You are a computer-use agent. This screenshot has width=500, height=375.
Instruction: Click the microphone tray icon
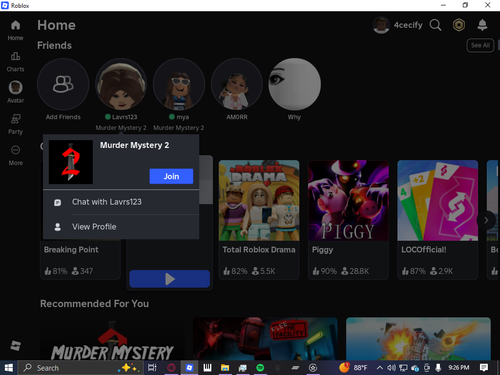[438, 368]
